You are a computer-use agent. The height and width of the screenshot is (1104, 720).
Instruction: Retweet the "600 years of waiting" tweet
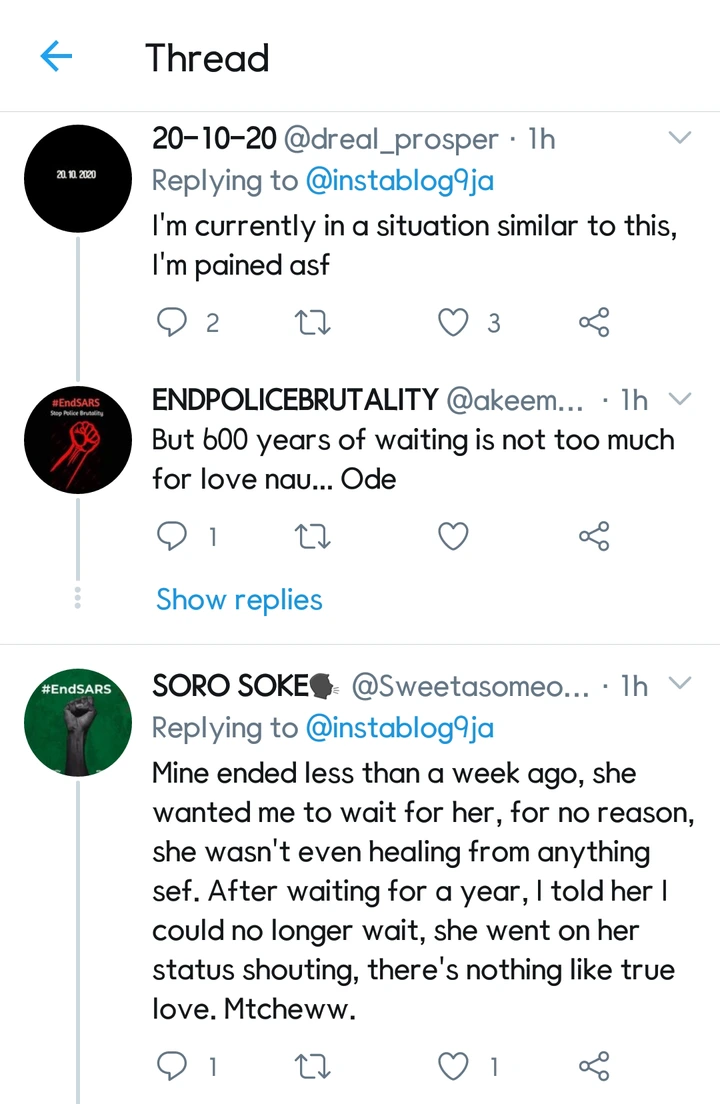[314, 537]
